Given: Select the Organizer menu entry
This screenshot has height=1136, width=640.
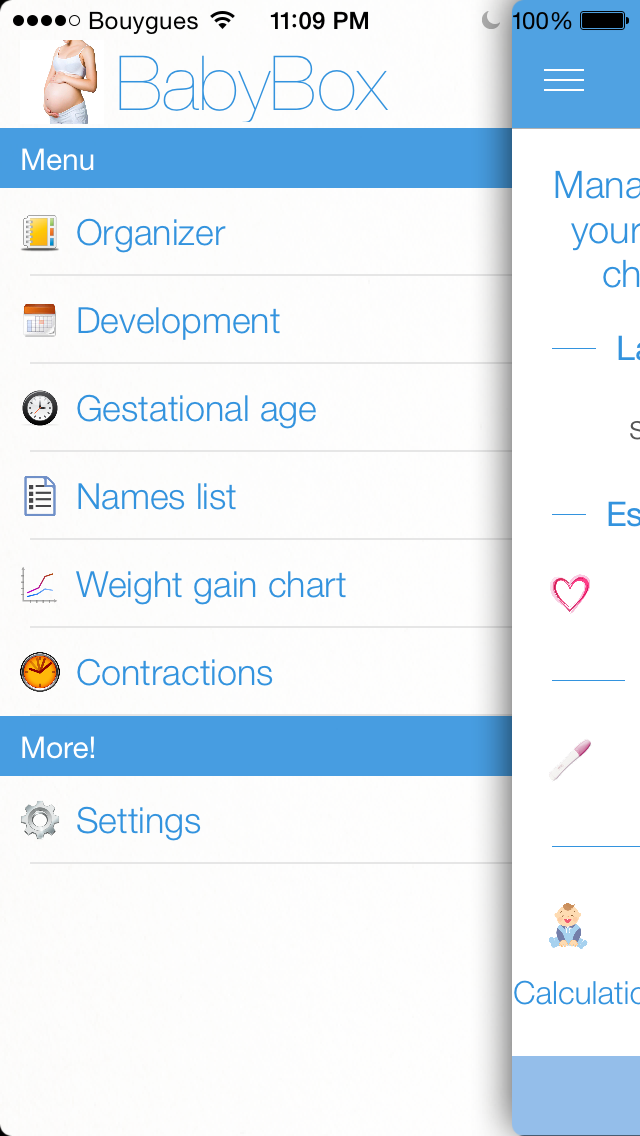Looking at the screenshot, I should pos(150,232).
